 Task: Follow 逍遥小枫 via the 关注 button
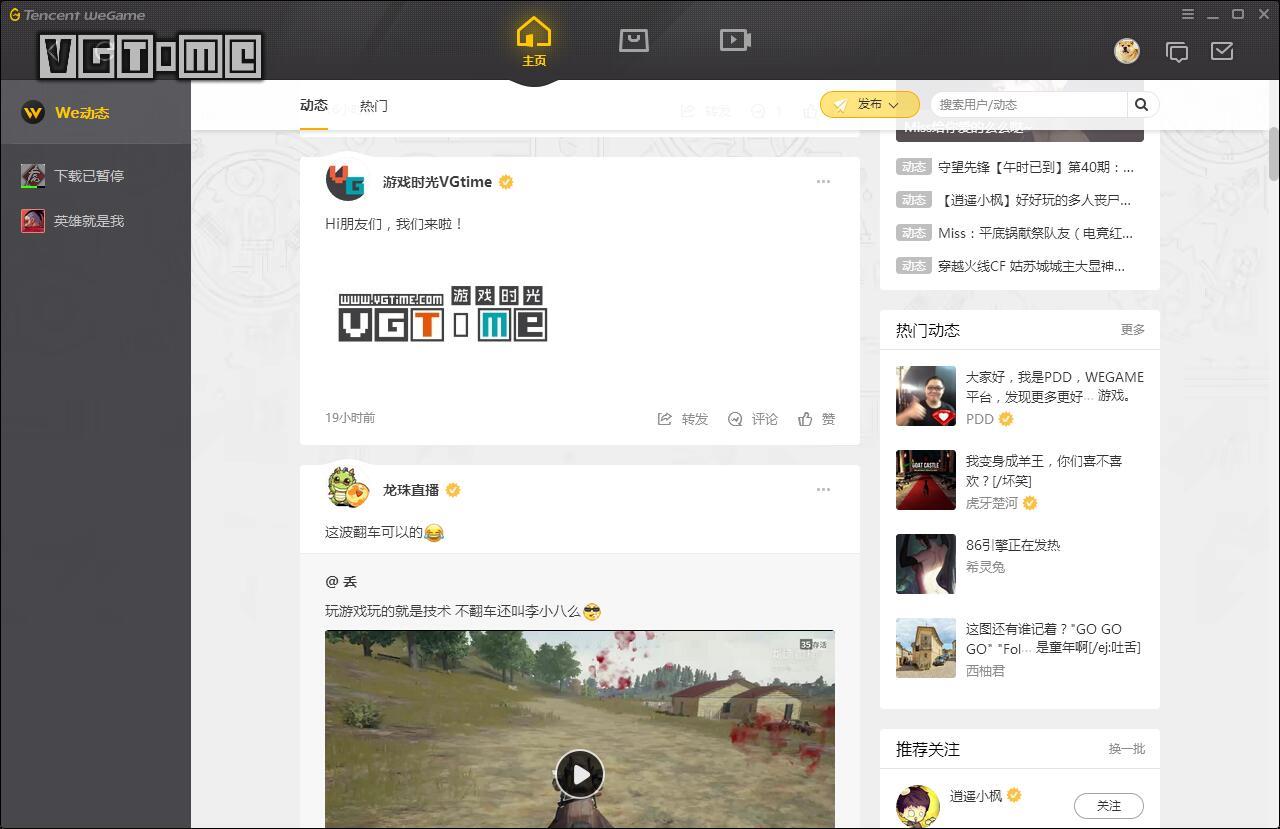click(1107, 805)
